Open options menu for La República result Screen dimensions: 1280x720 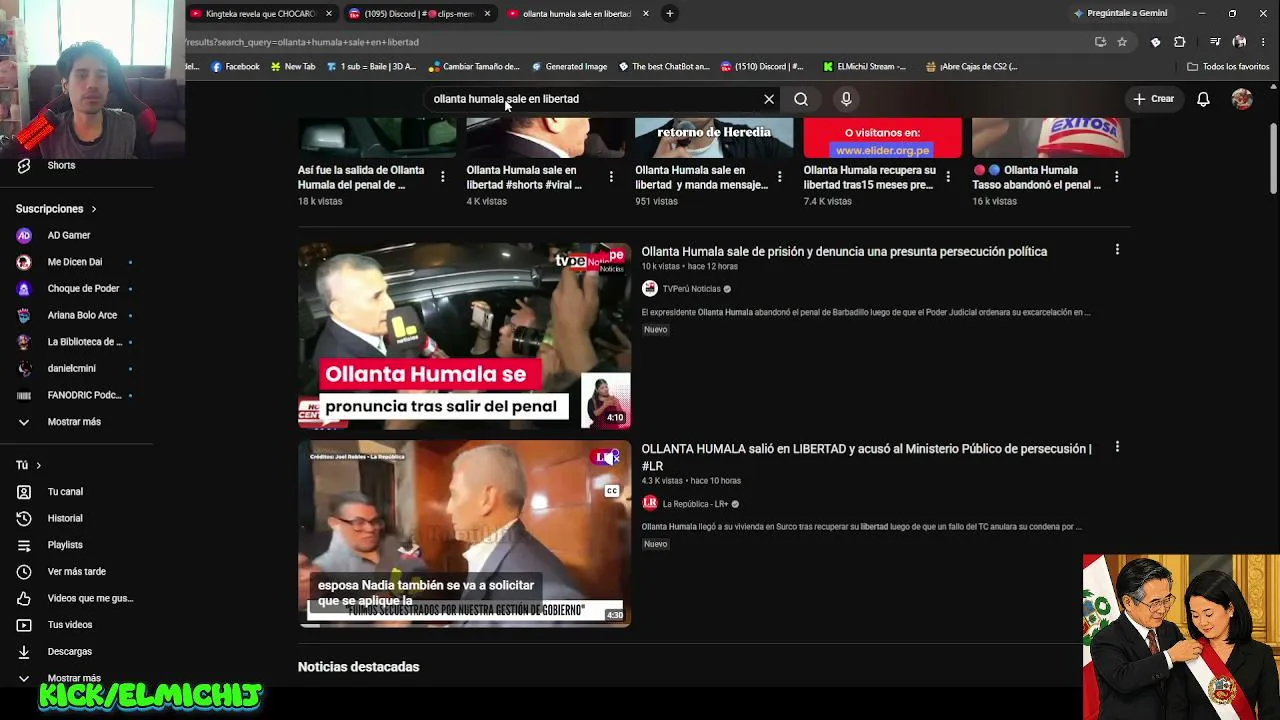(1117, 447)
